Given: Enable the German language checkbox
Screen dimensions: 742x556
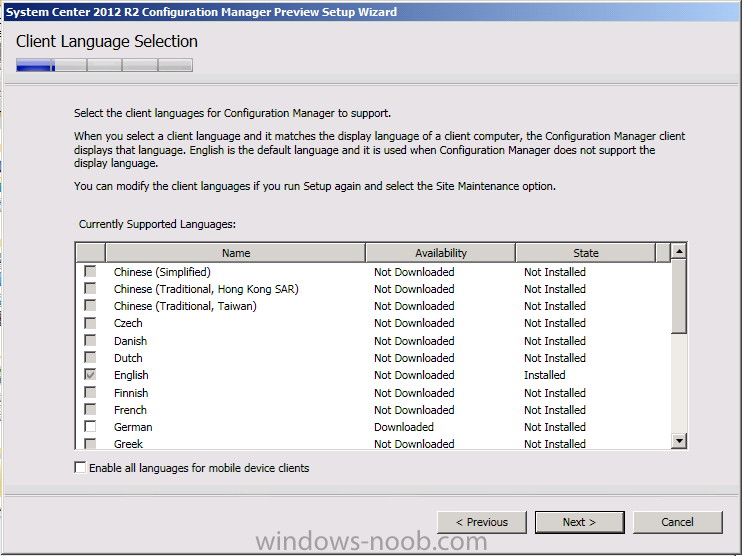Looking at the screenshot, I should [x=90, y=426].
